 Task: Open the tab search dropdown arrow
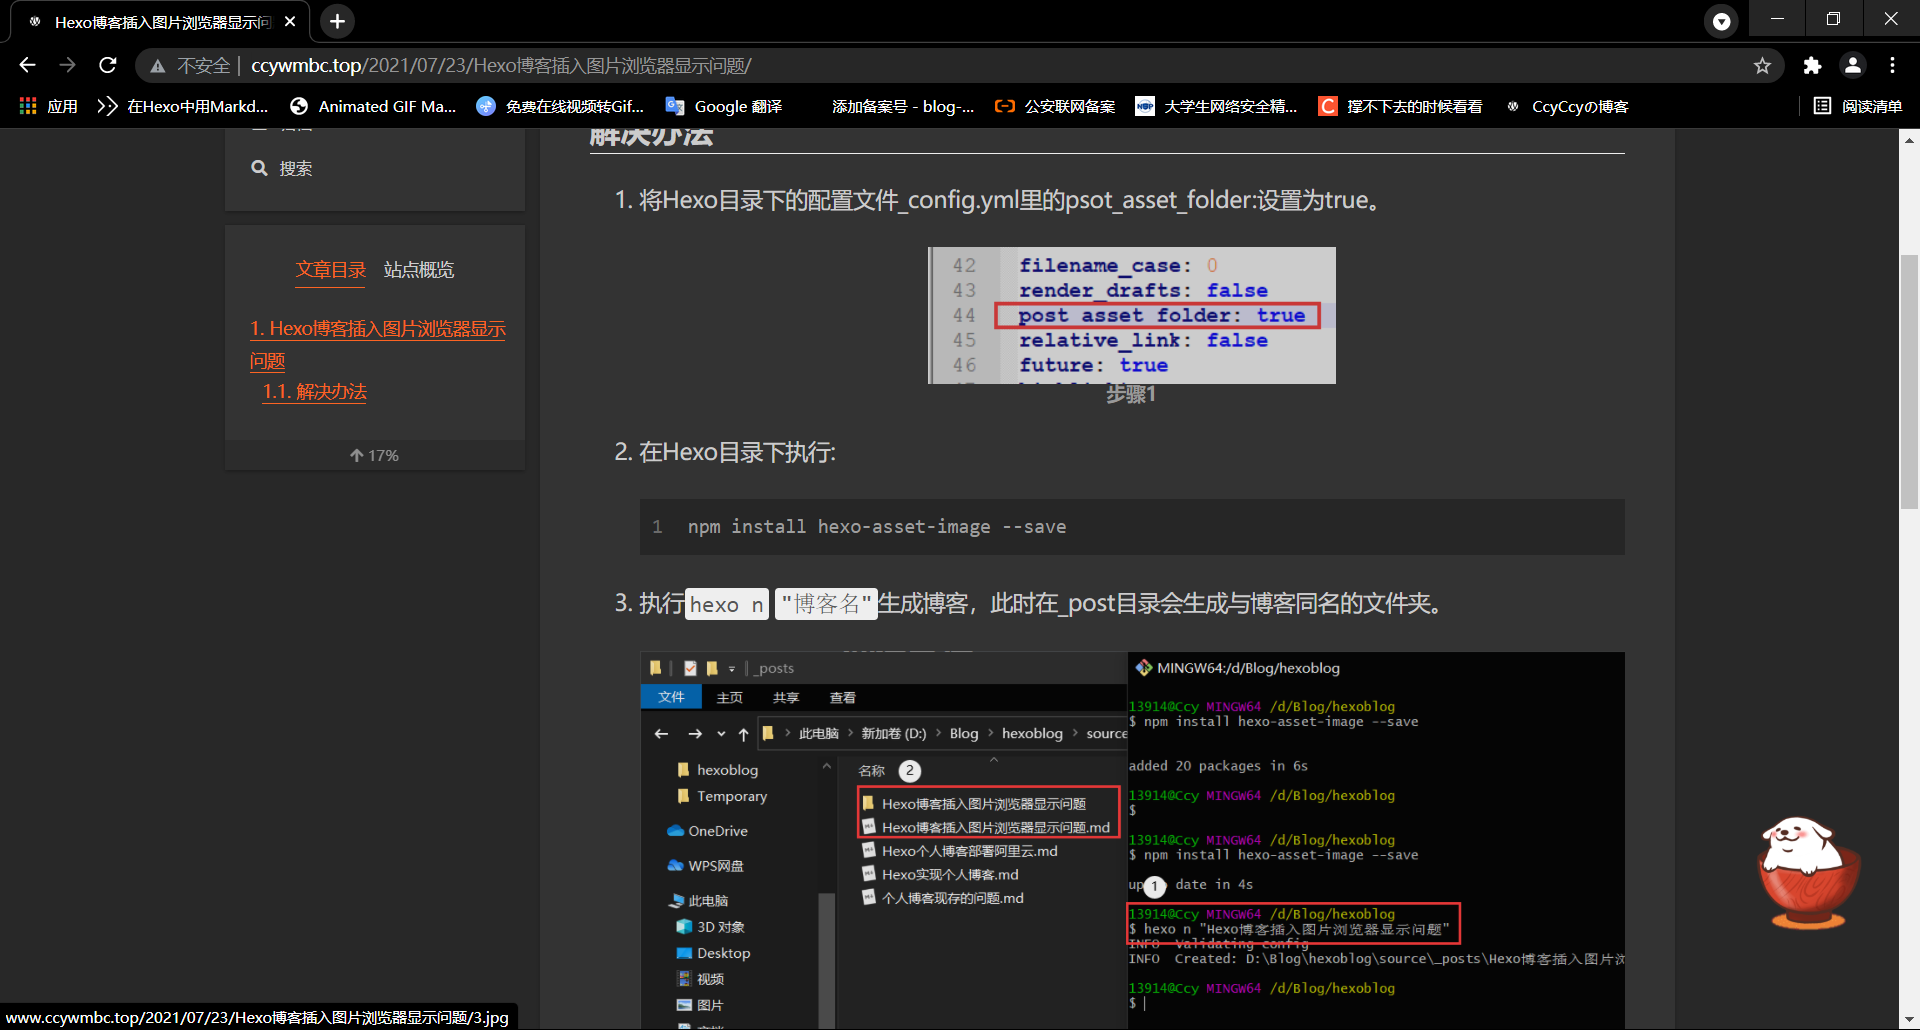coord(1721,21)
